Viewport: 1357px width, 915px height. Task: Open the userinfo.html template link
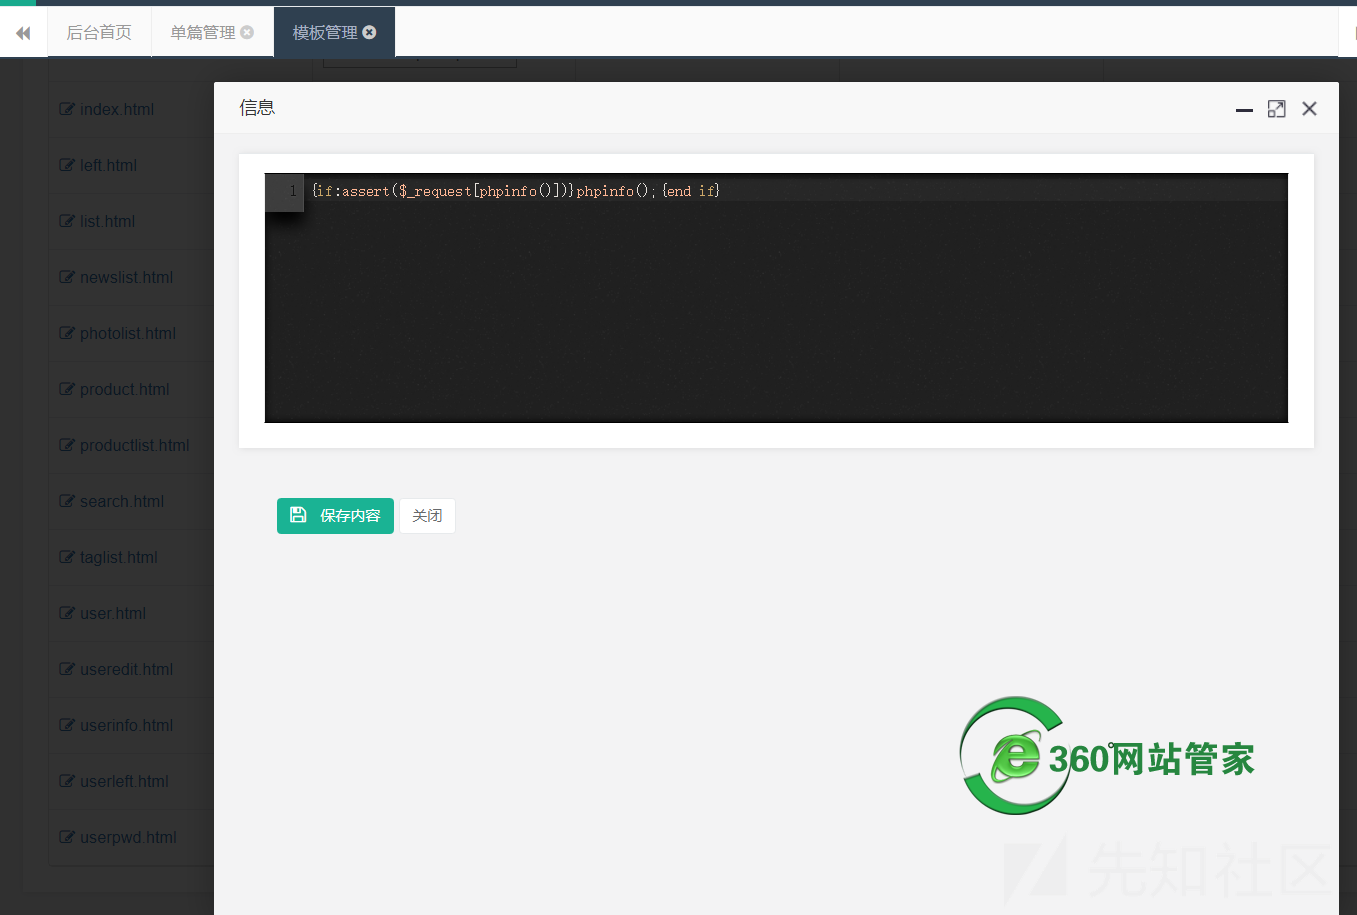[126, 725]
